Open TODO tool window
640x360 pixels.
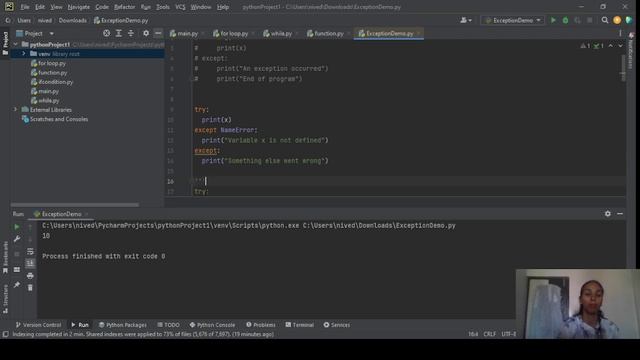click(169, 325)
